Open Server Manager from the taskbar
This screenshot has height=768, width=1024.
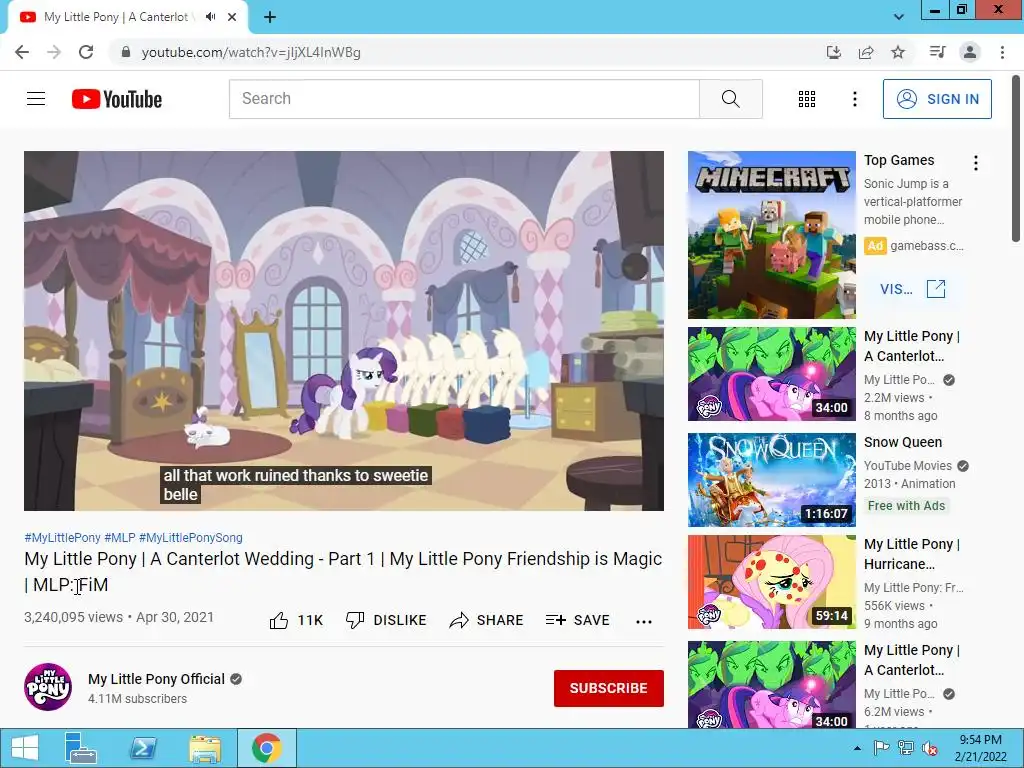click(81, 748)
